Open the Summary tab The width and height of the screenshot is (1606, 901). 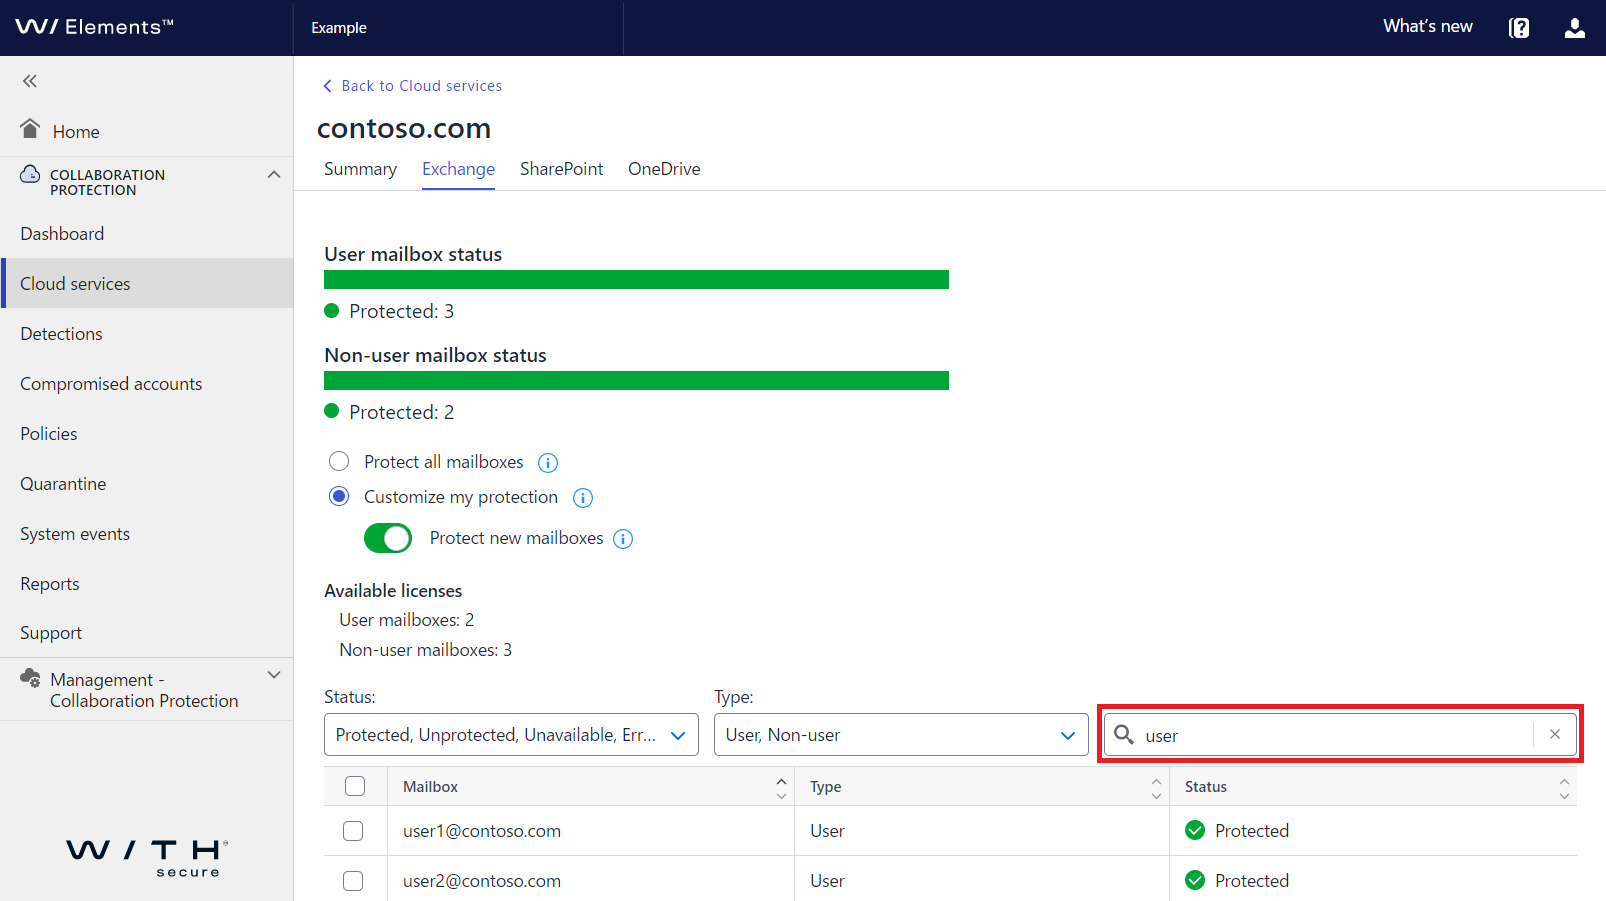(x=360, y=169)
